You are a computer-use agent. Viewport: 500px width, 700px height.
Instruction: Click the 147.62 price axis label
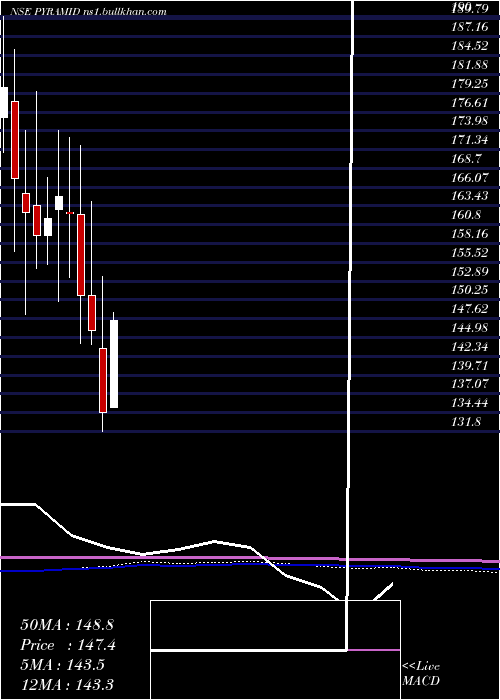[470, 309]
